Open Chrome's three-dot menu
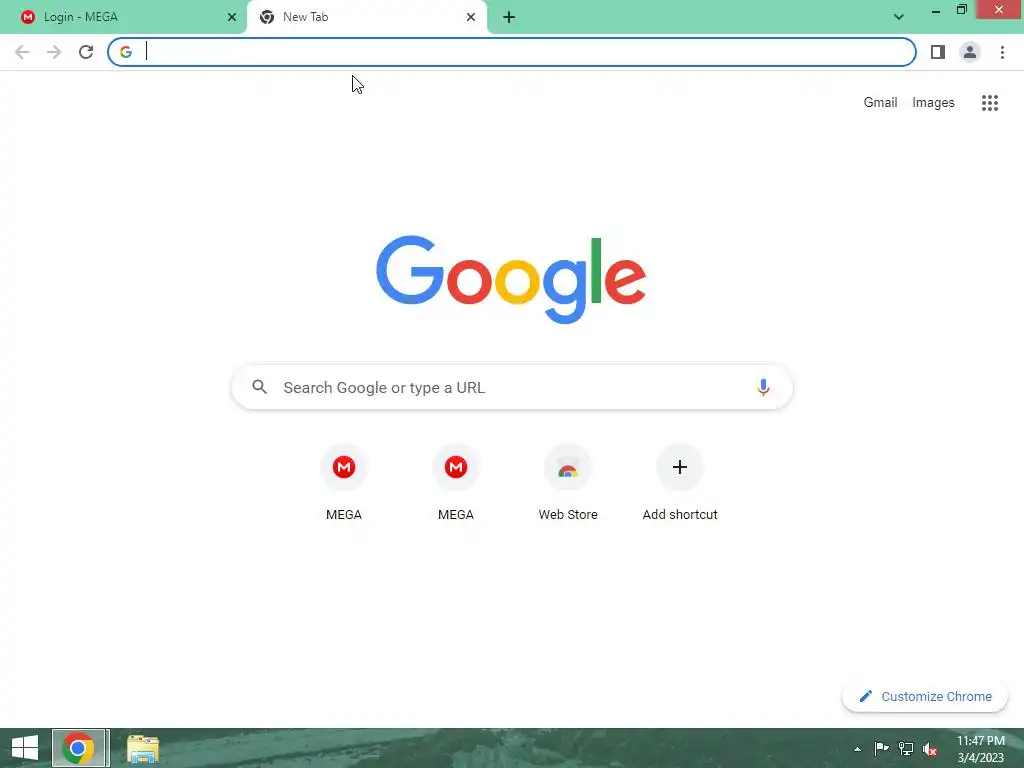 click(1002, 52)
